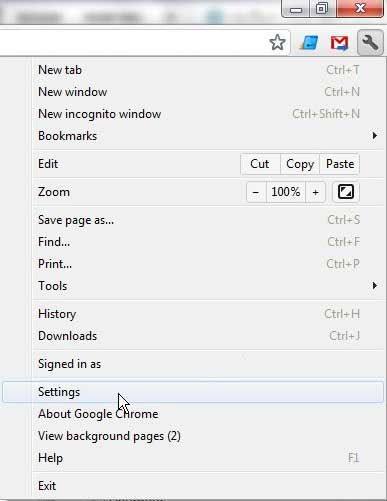The width and height of the screenshot is (387, 501).
Task: Decrease zoom with minus button
Action: pos(256,192)
